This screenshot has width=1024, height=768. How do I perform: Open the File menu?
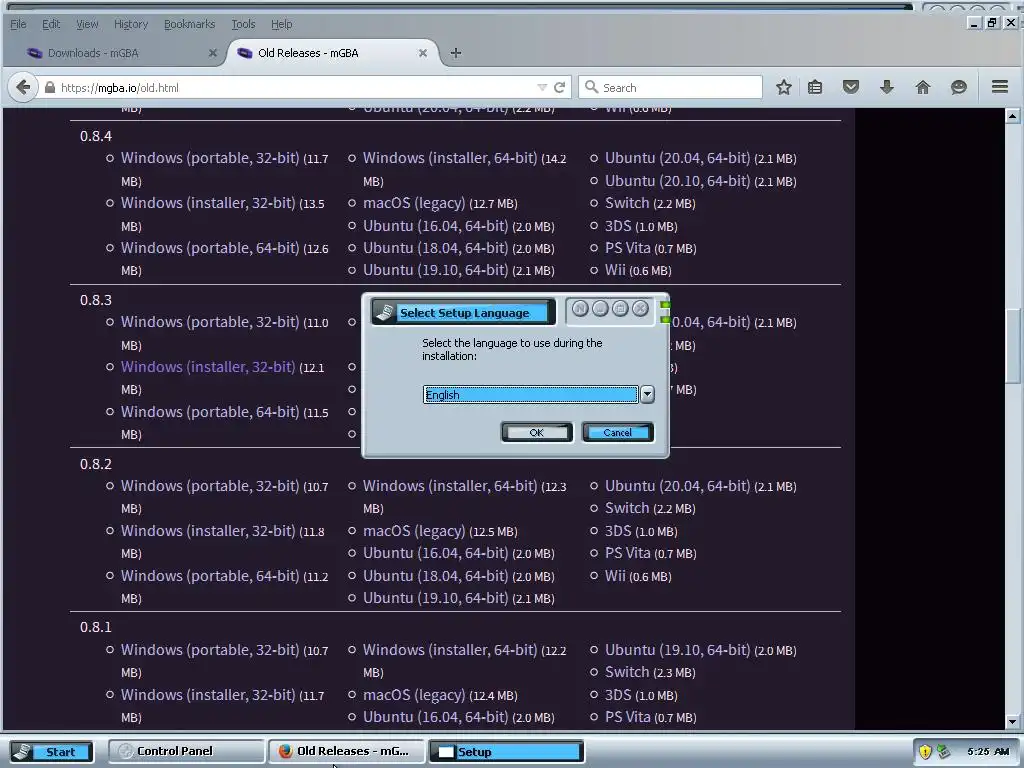tap(18, 24)
